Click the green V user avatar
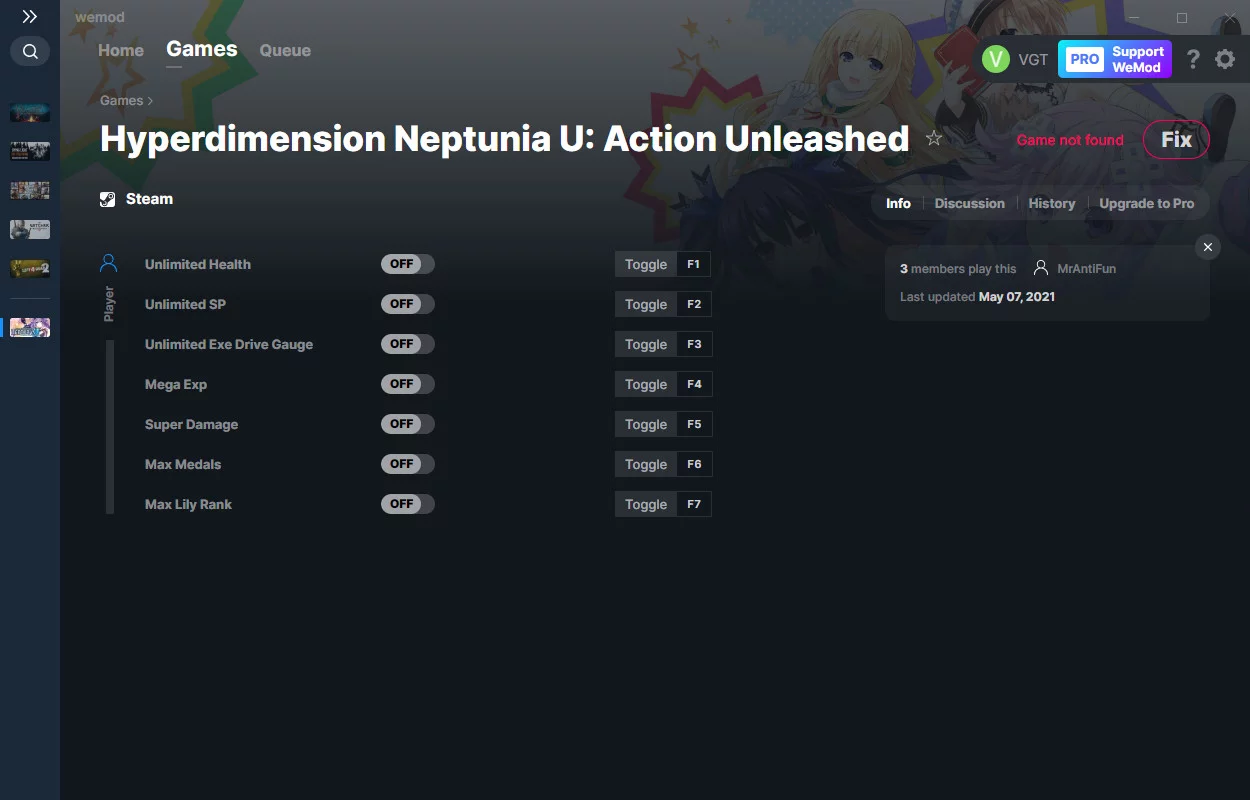Screen dimensions: 1250x800 click(x=996, y=59)
